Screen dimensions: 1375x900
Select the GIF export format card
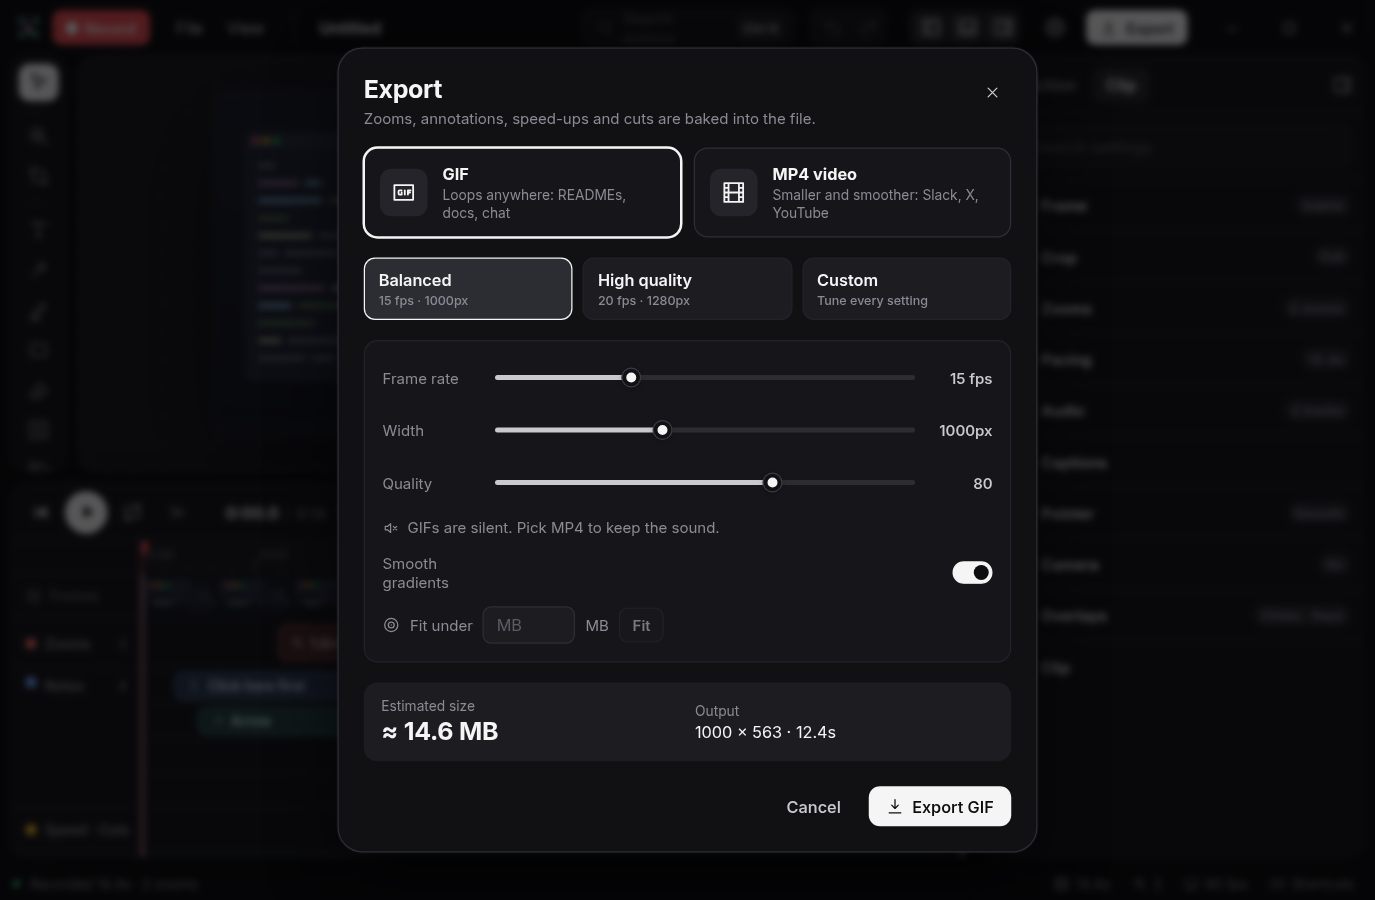(522, 193)
